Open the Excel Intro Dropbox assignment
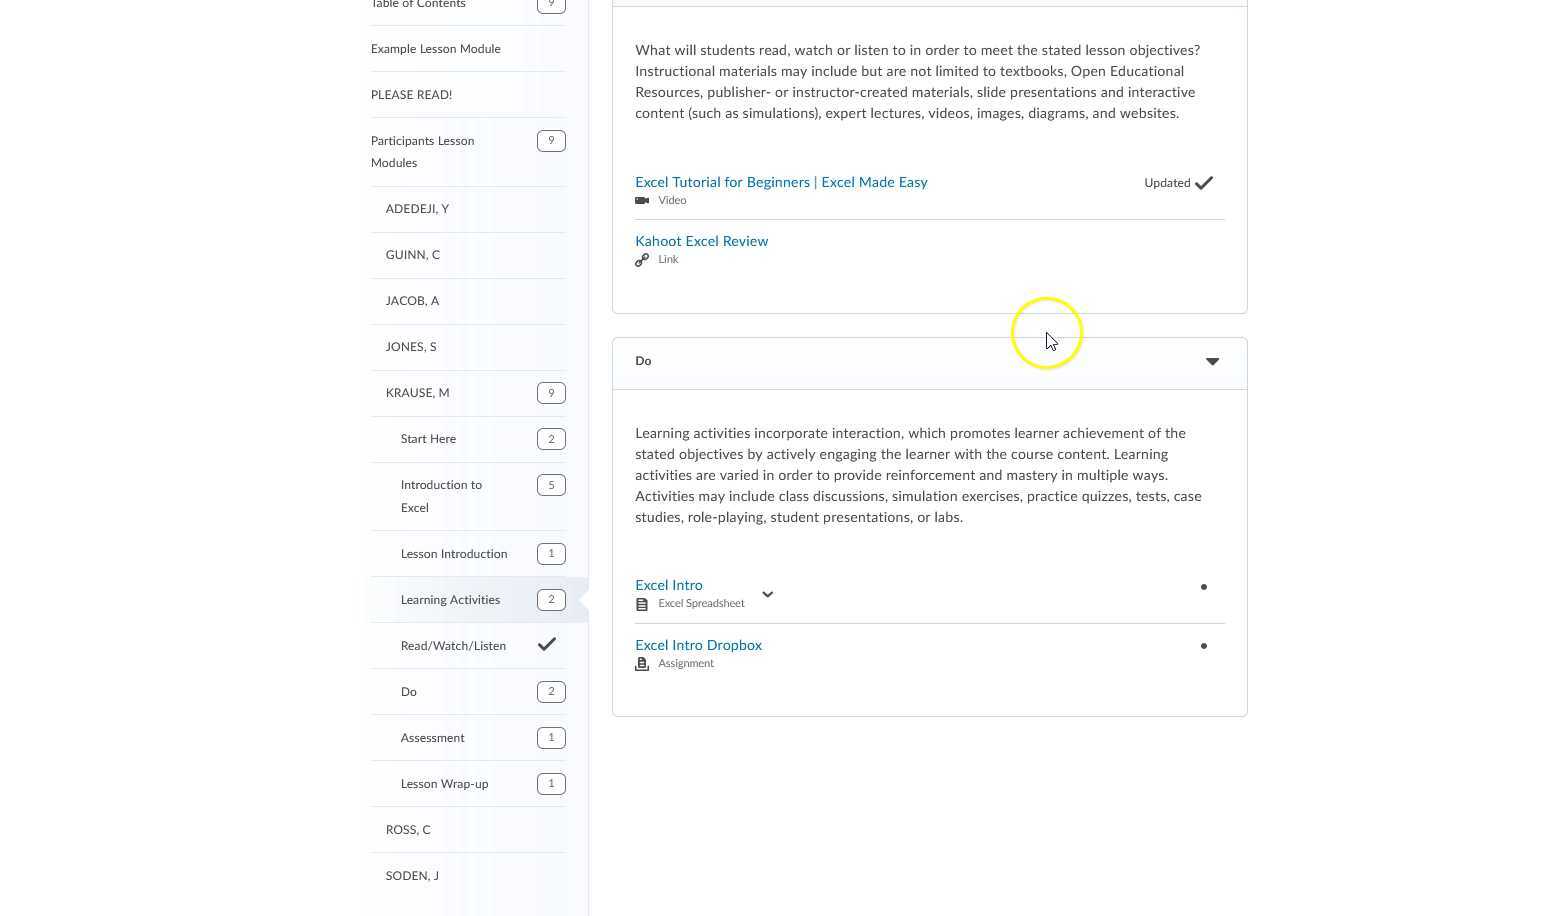Screen dimensions: 1568x916 (x=698, y=645)
